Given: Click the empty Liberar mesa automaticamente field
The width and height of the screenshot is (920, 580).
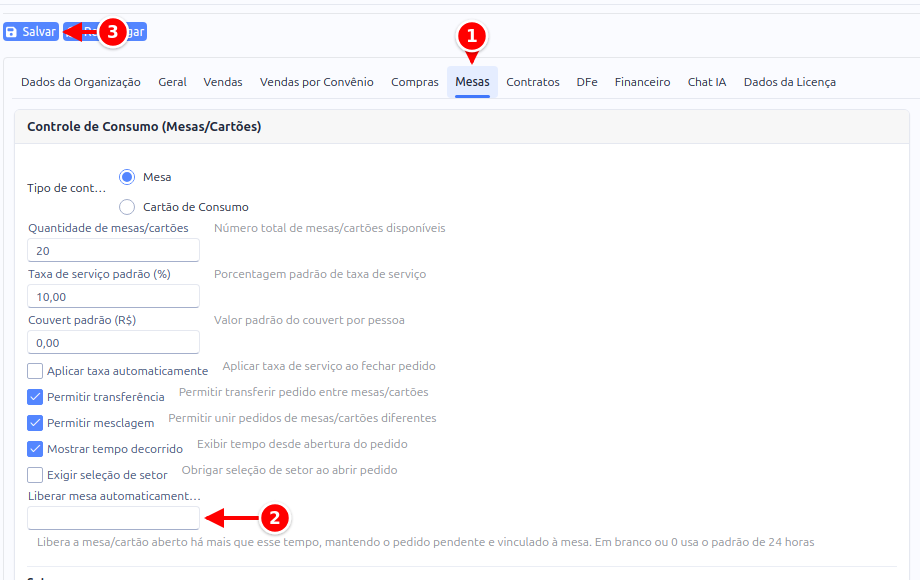Looking at the screenshot, I should tap(113, 518).
